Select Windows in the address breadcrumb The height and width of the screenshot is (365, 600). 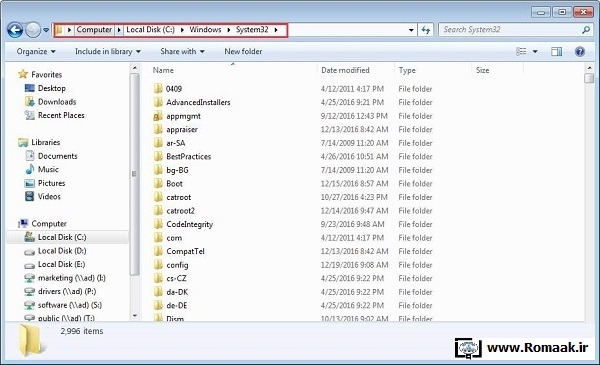[205, 30]
